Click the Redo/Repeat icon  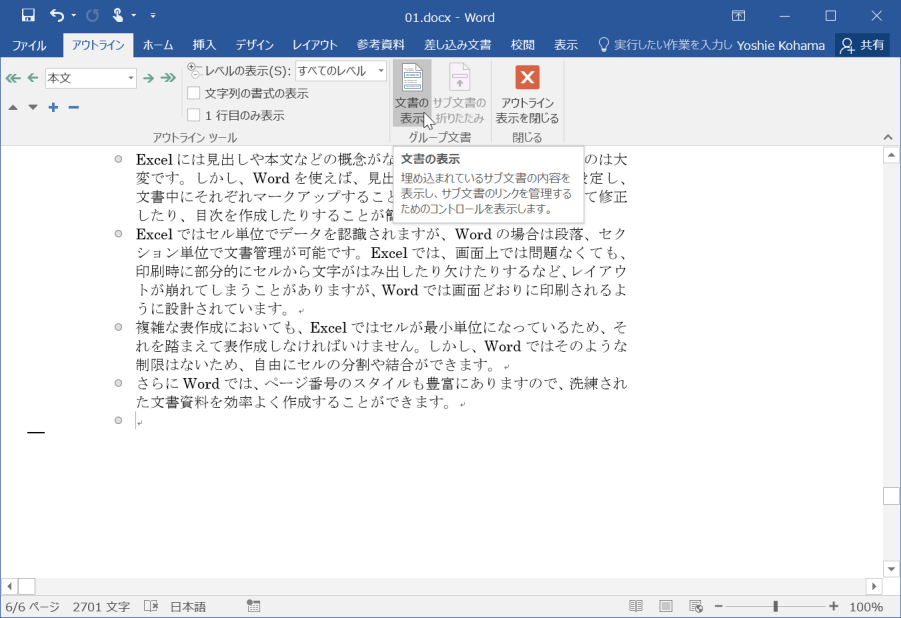[93, 16]
